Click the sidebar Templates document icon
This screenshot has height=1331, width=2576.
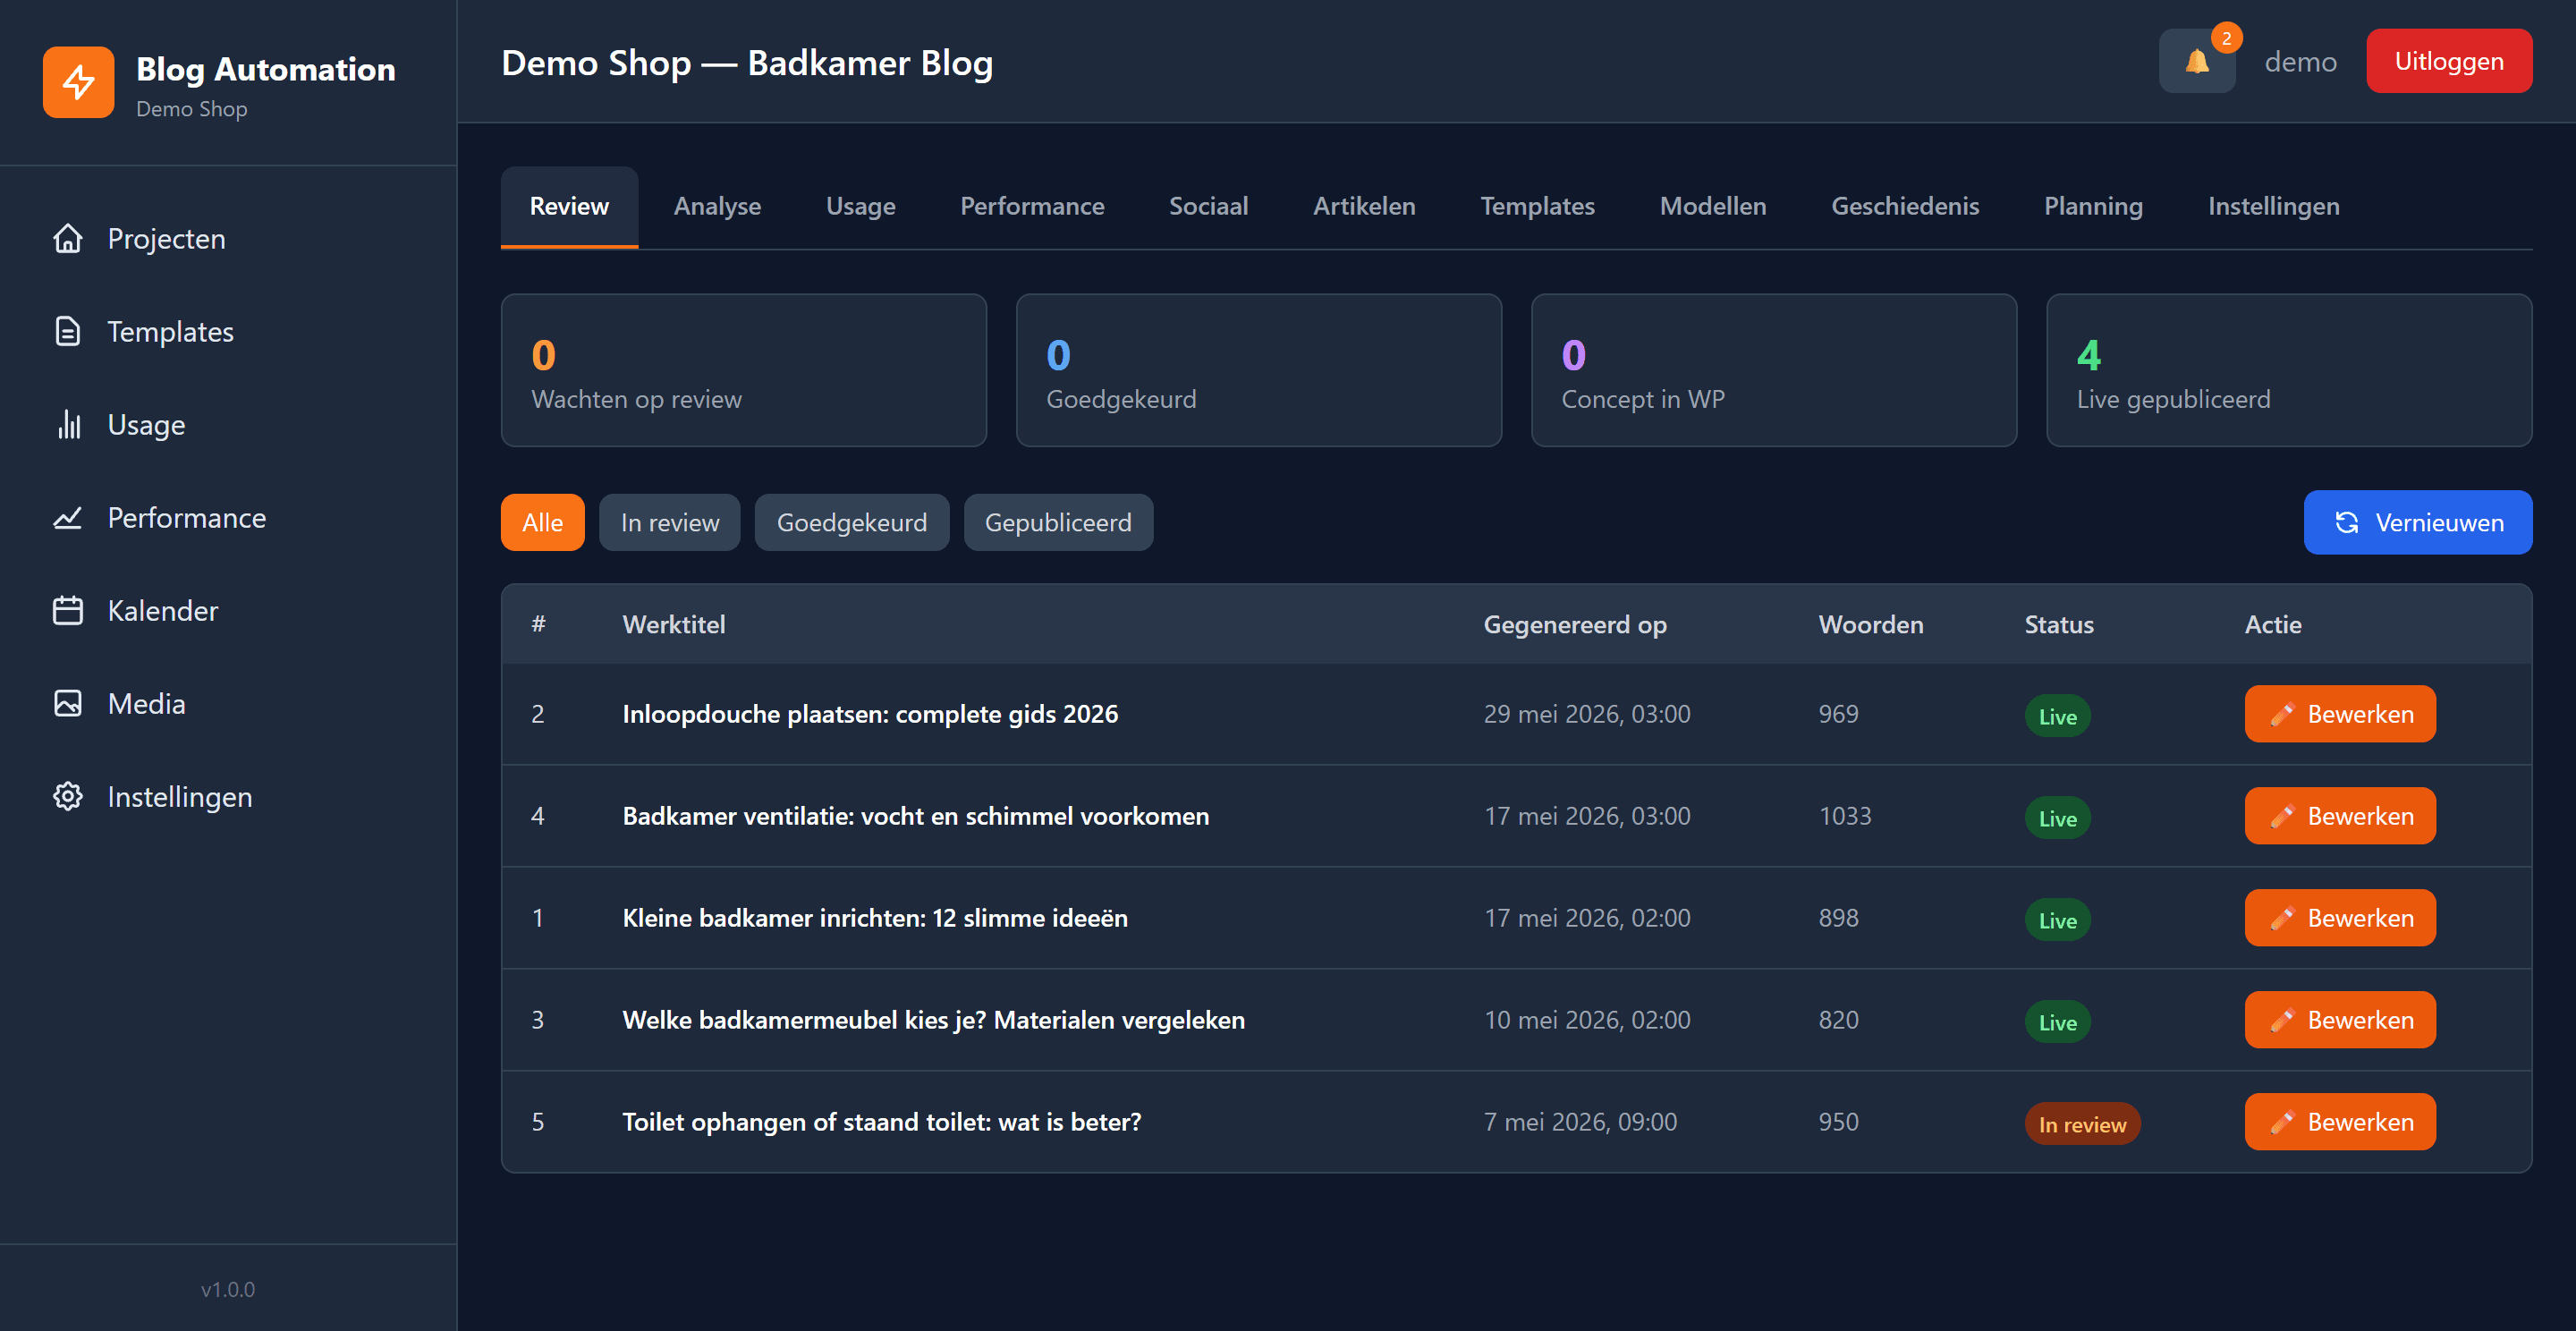[68, 332]
